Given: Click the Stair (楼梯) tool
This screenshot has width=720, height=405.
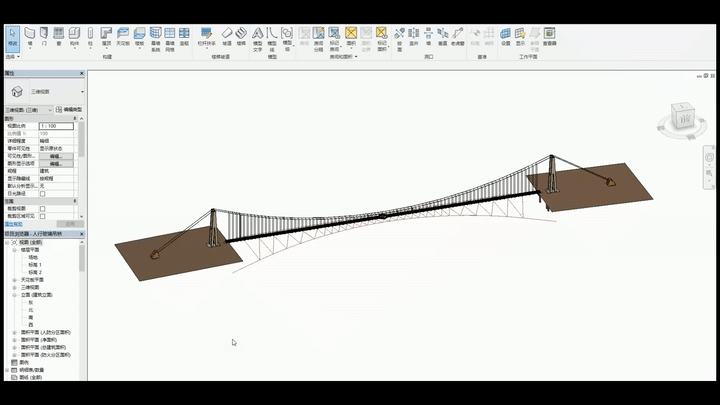Looking at the screenshot, I should 241,36.
